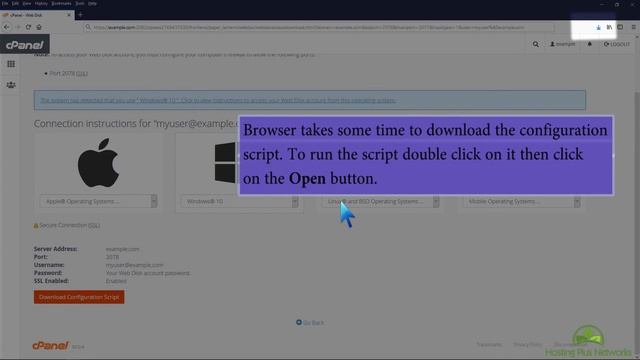Close the cPanel Web Disk tab
Image resolution: width=640 pixels, height=360 pixels.
tap(69, 15)
